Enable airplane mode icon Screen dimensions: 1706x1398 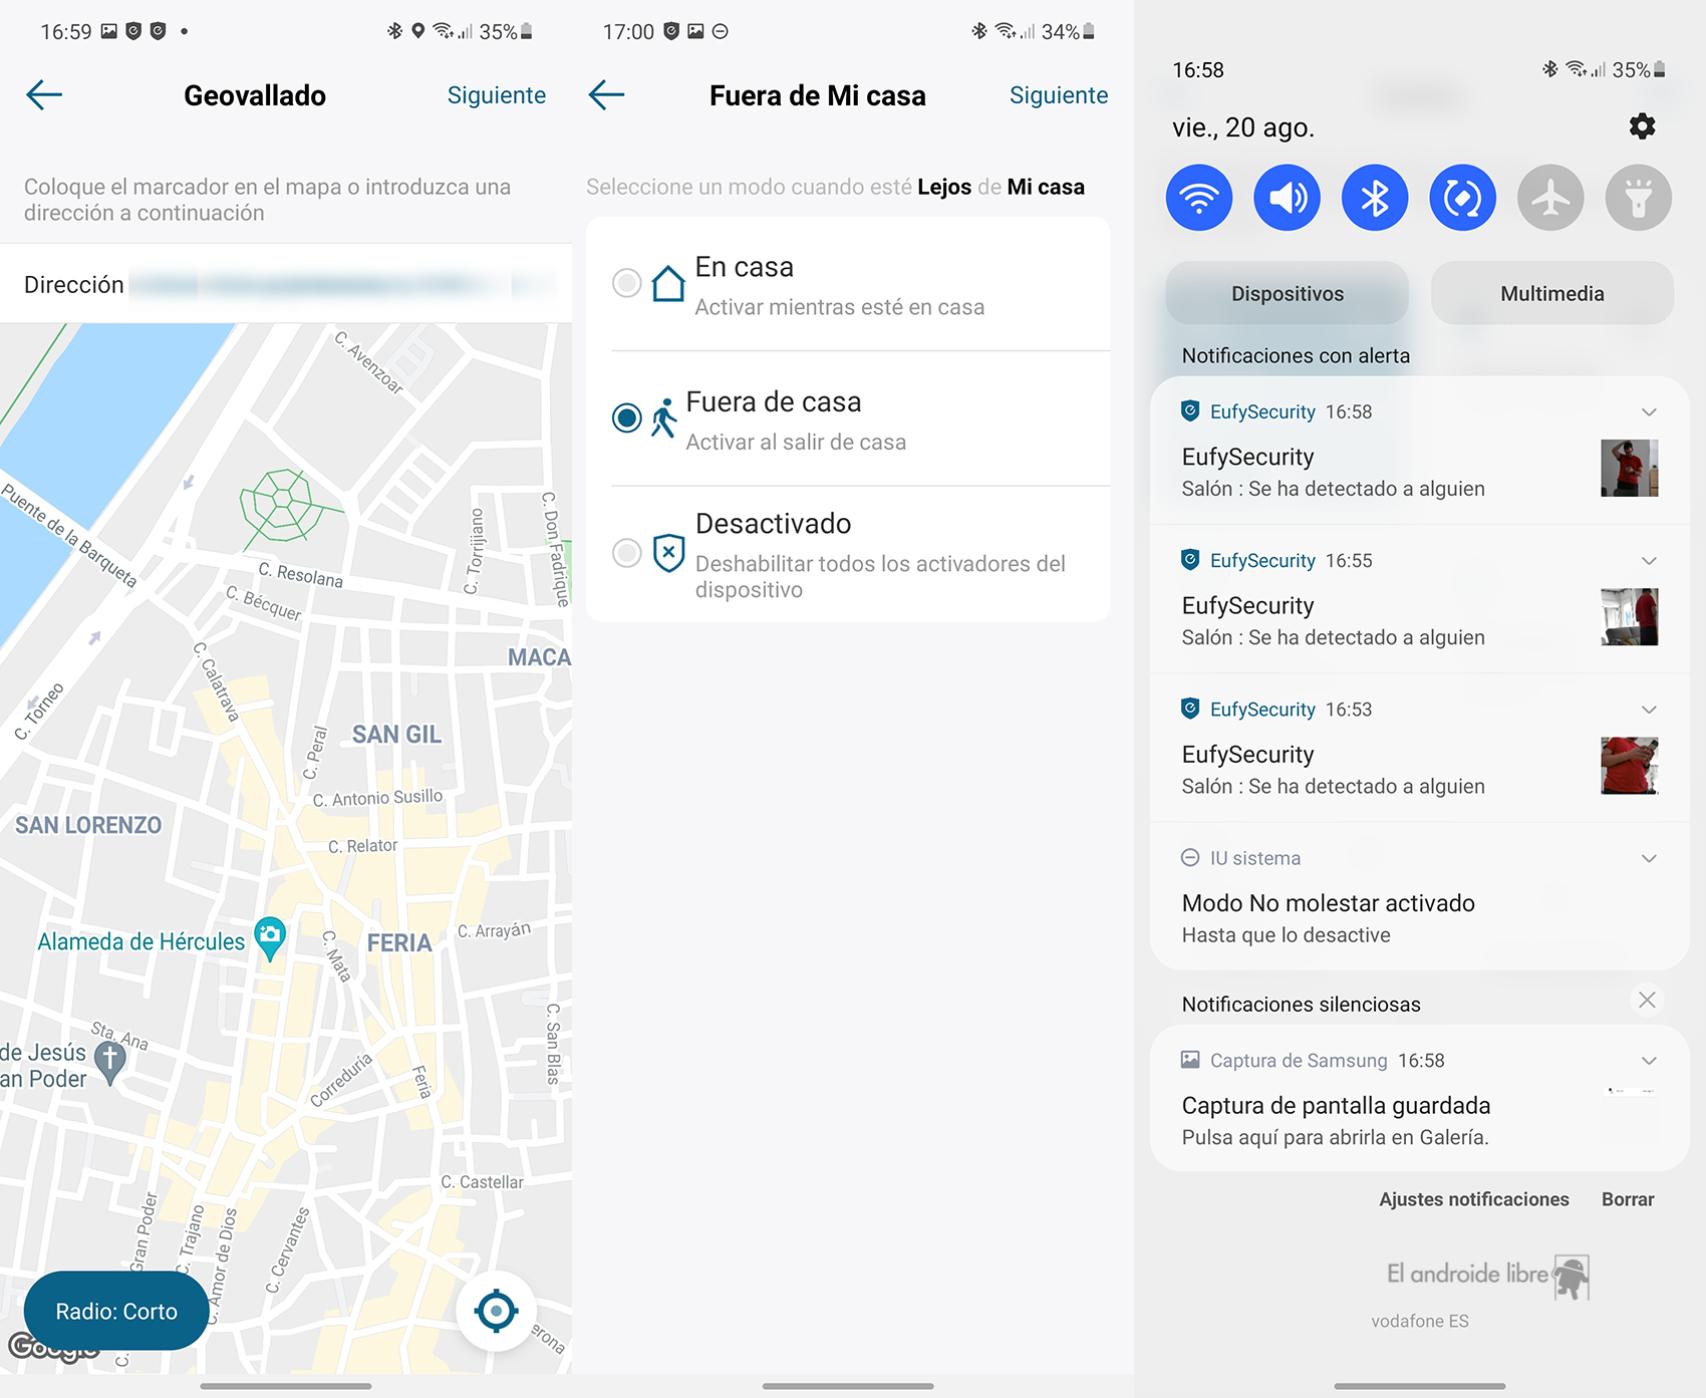tap(1550, 198)
